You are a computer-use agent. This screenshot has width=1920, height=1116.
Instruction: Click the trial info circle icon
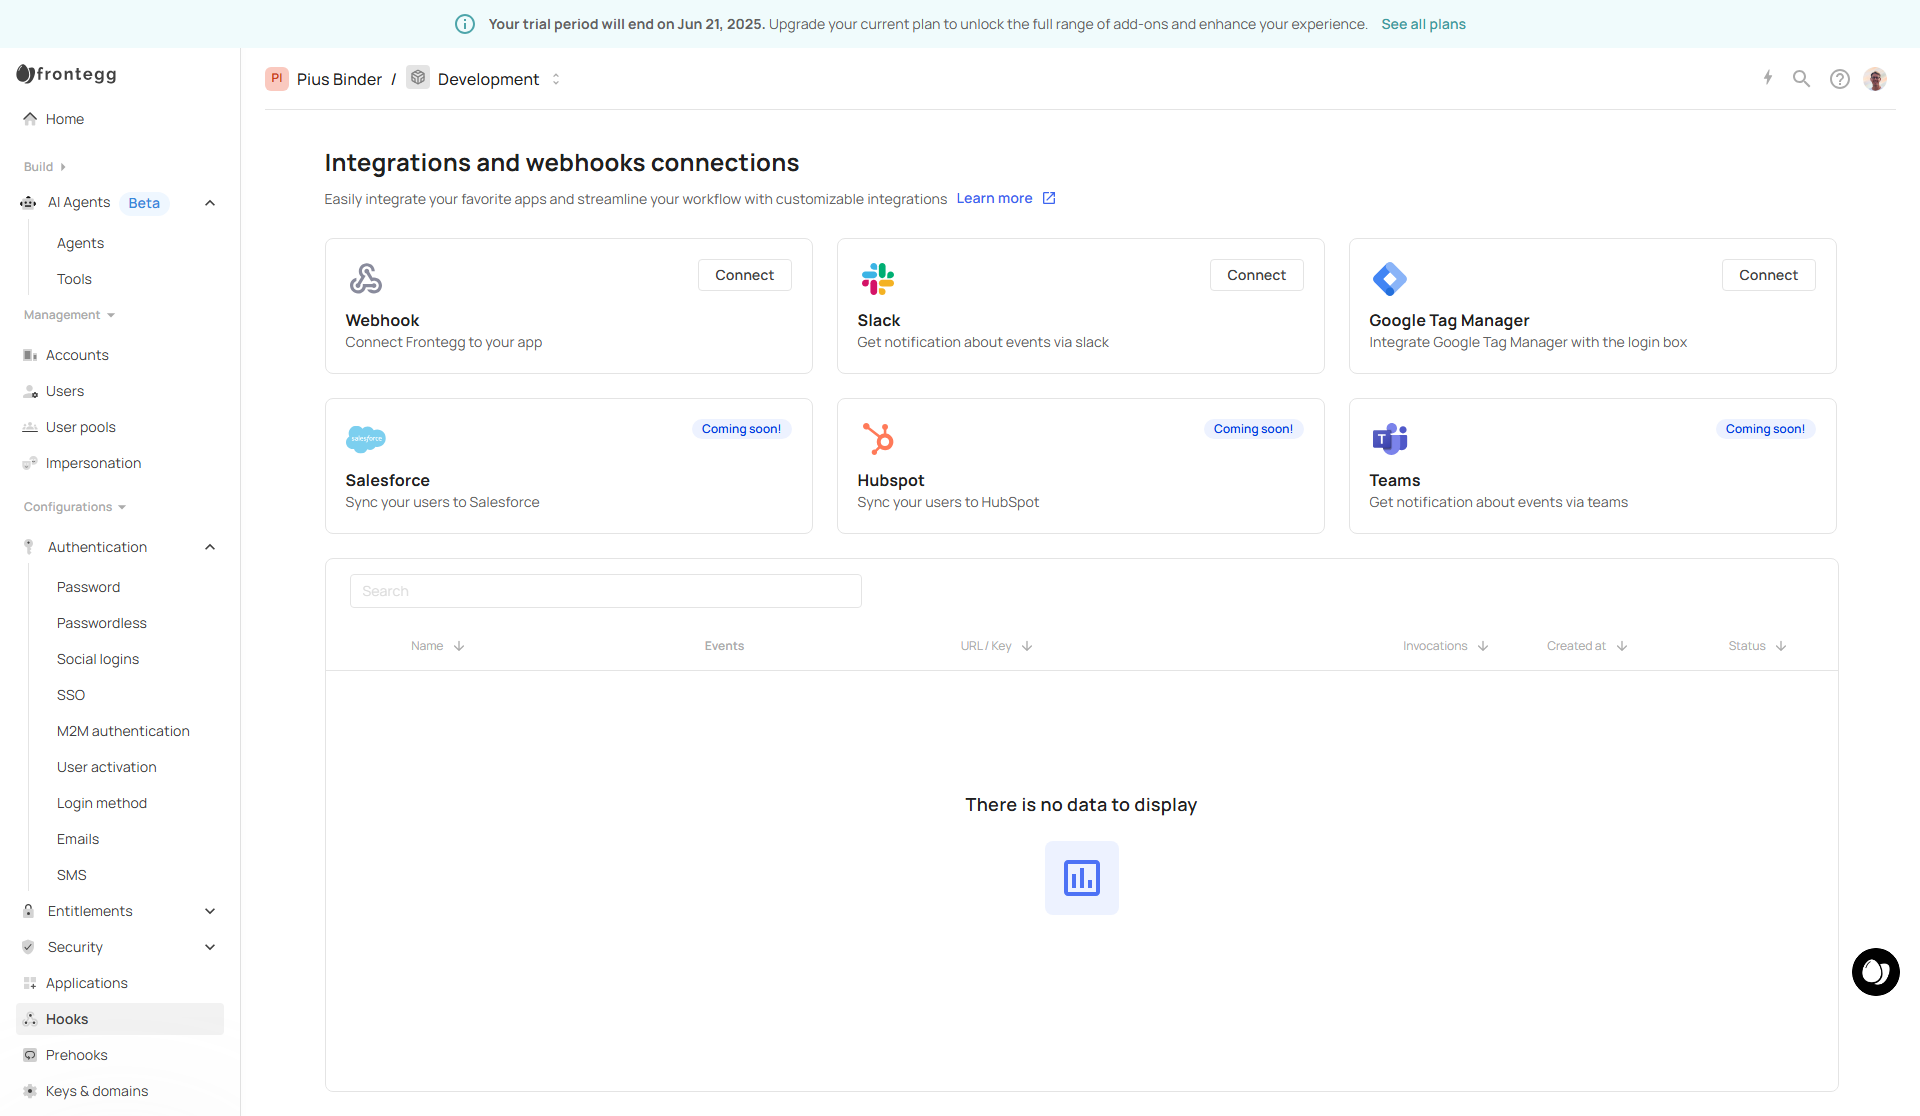pyautogui.click(x=465, y=24)
